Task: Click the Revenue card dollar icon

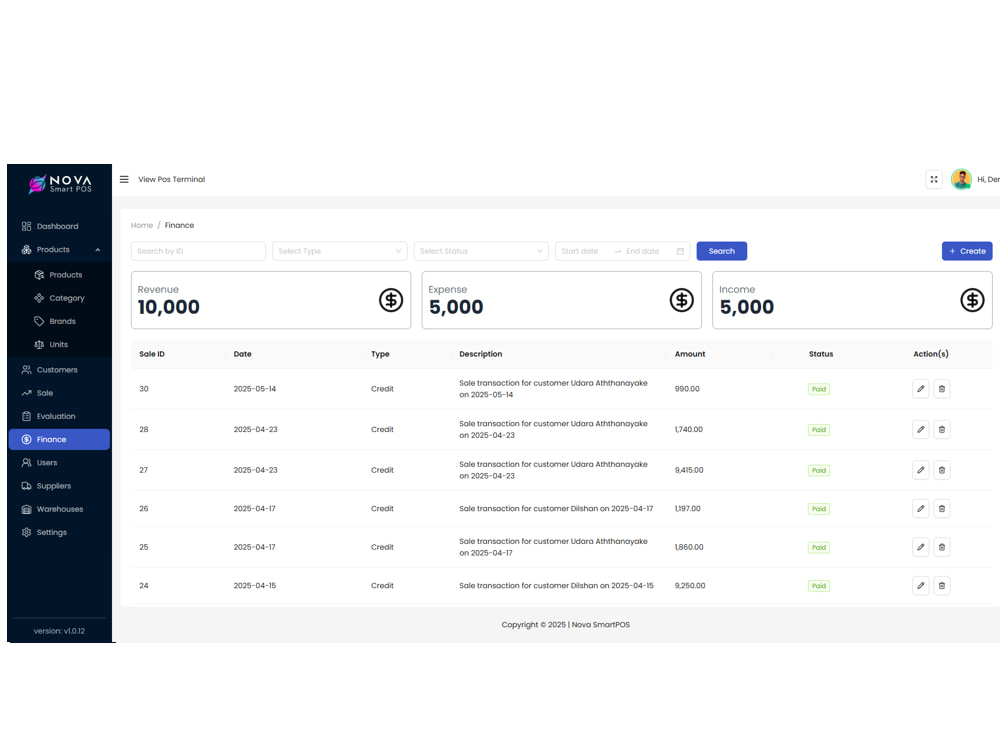Action: (391, 300)
